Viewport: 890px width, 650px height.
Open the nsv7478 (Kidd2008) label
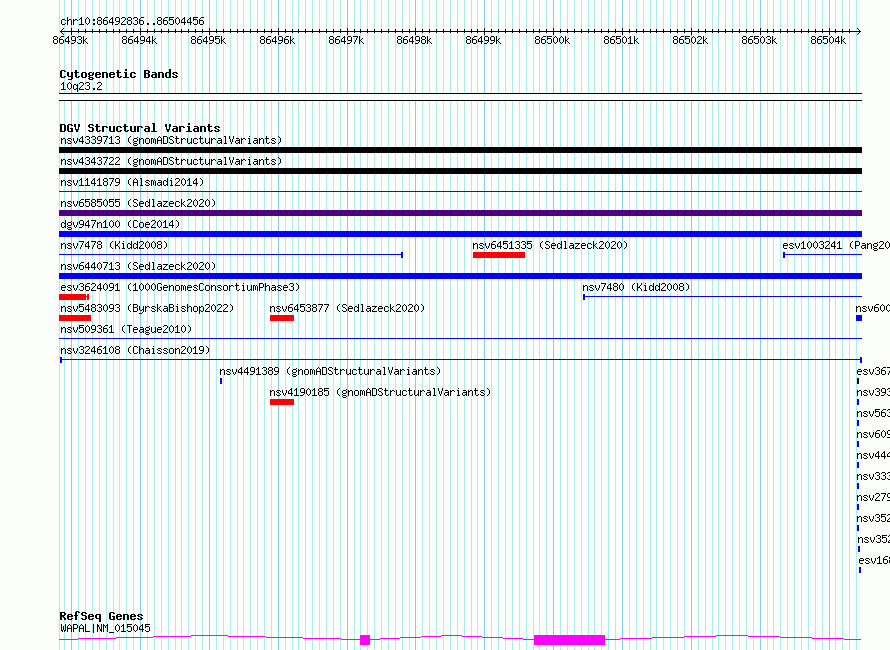point(114,245)
